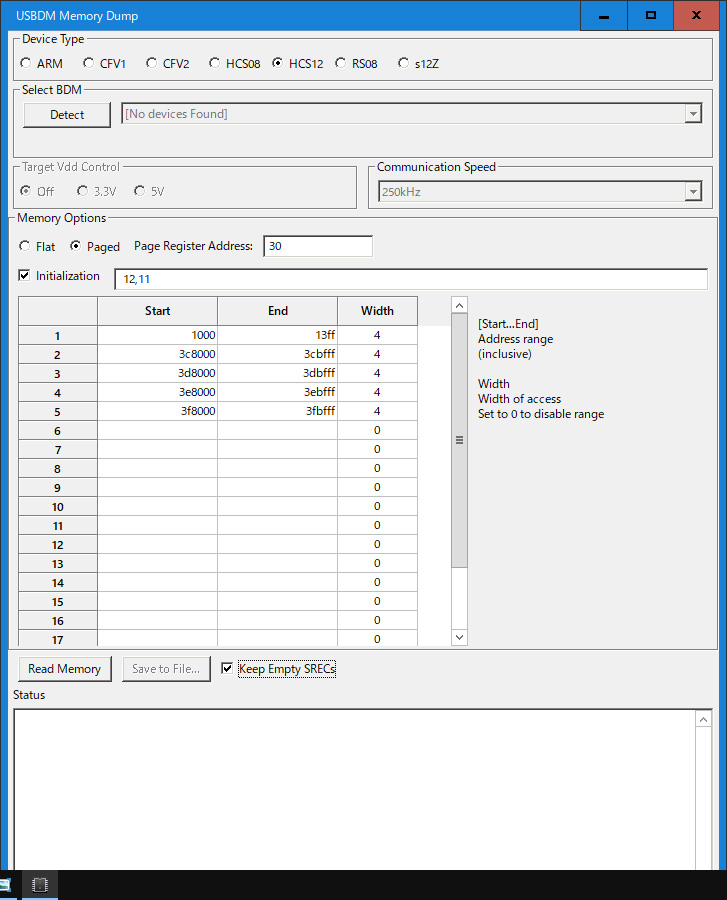Select Start cell 1000 in row 1
Viewport: 727px width, 900px height.
tap(157, 335)
